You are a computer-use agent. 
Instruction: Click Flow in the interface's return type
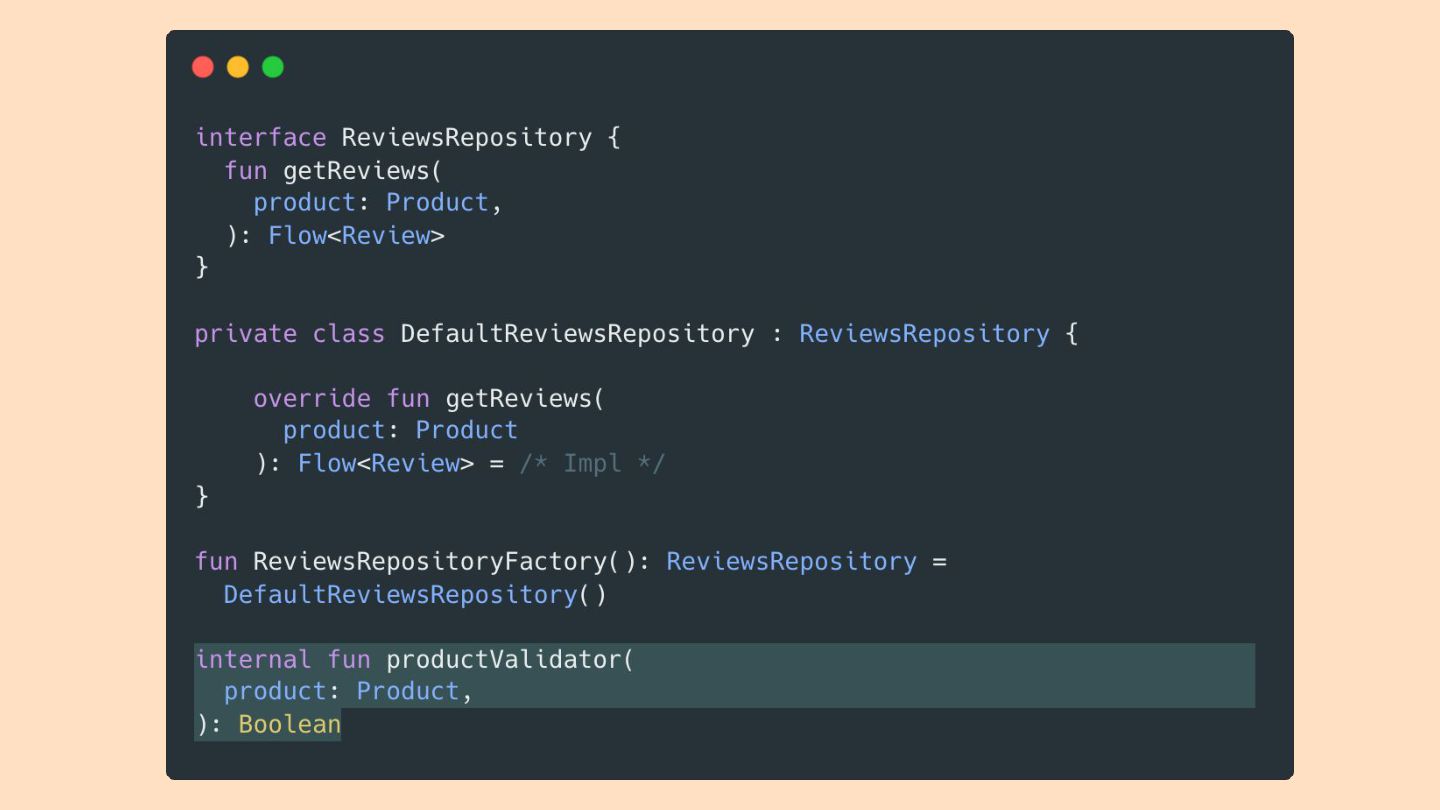point(297,235)
